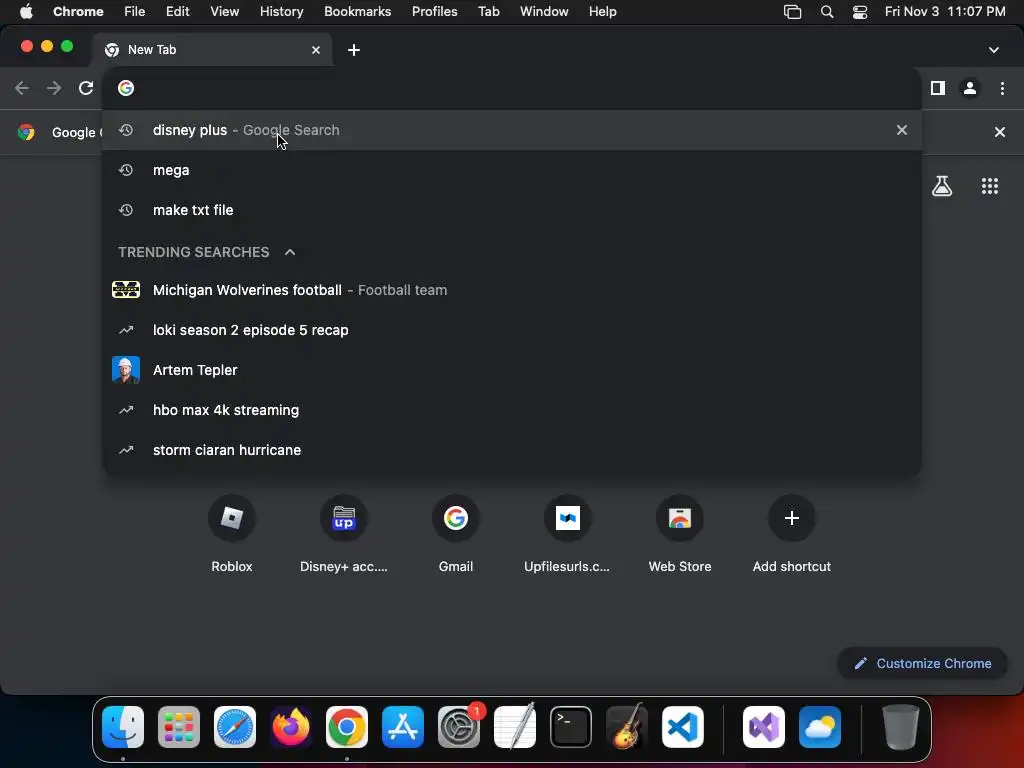Click the date and time clock
1024x768 pixels.
coord(945,12)
